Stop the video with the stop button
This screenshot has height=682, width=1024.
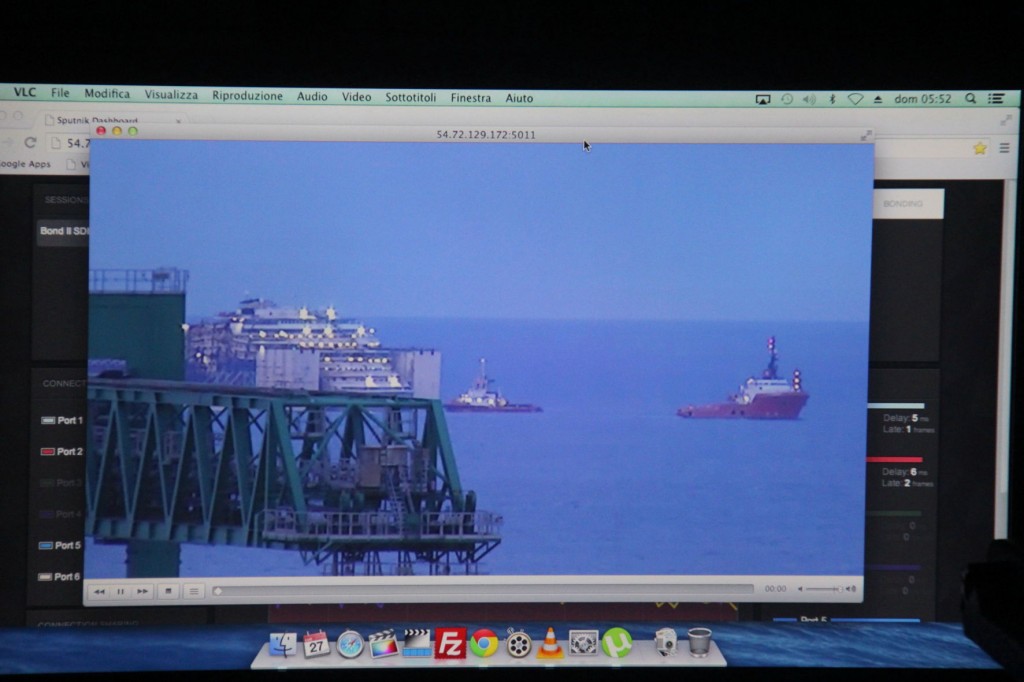point(168,591)
